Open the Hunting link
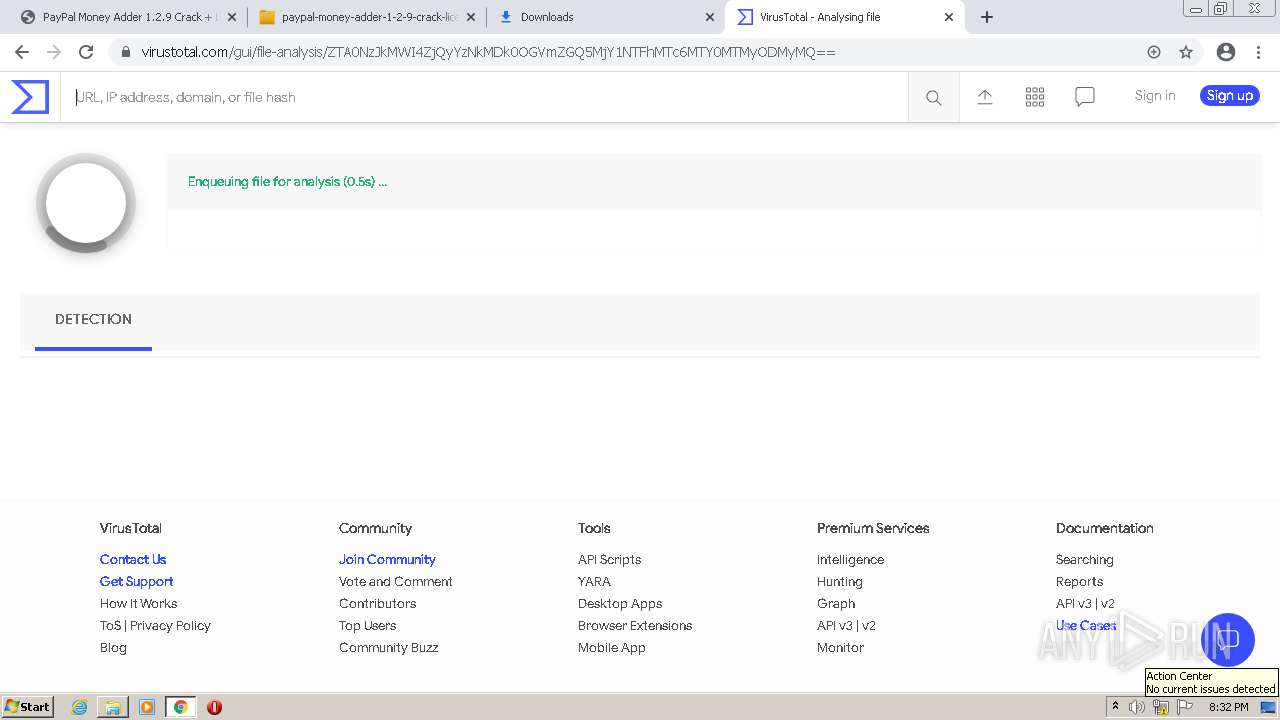This screenshot has height=720, width=1280. pyautogui.click(x=840, y=582)
